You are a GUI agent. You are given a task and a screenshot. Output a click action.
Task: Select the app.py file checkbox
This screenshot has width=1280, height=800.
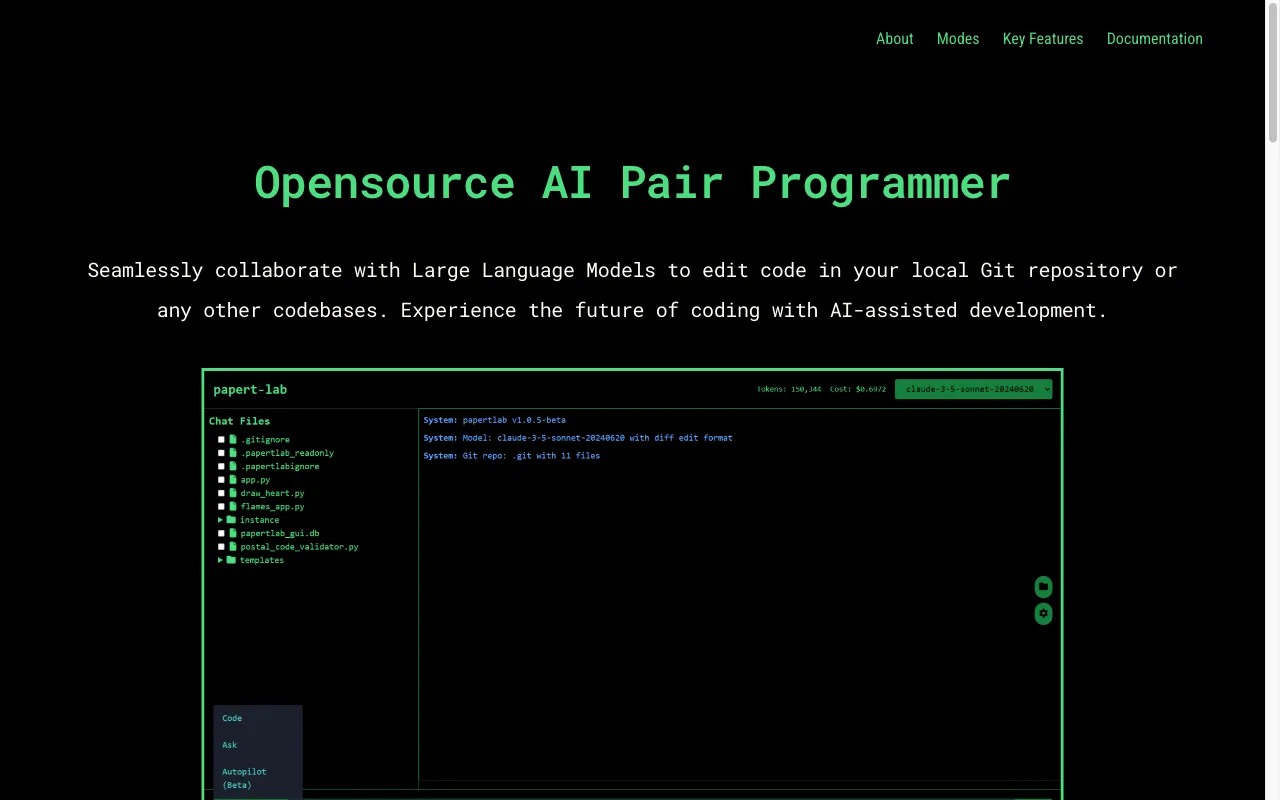tap(222, 480)
